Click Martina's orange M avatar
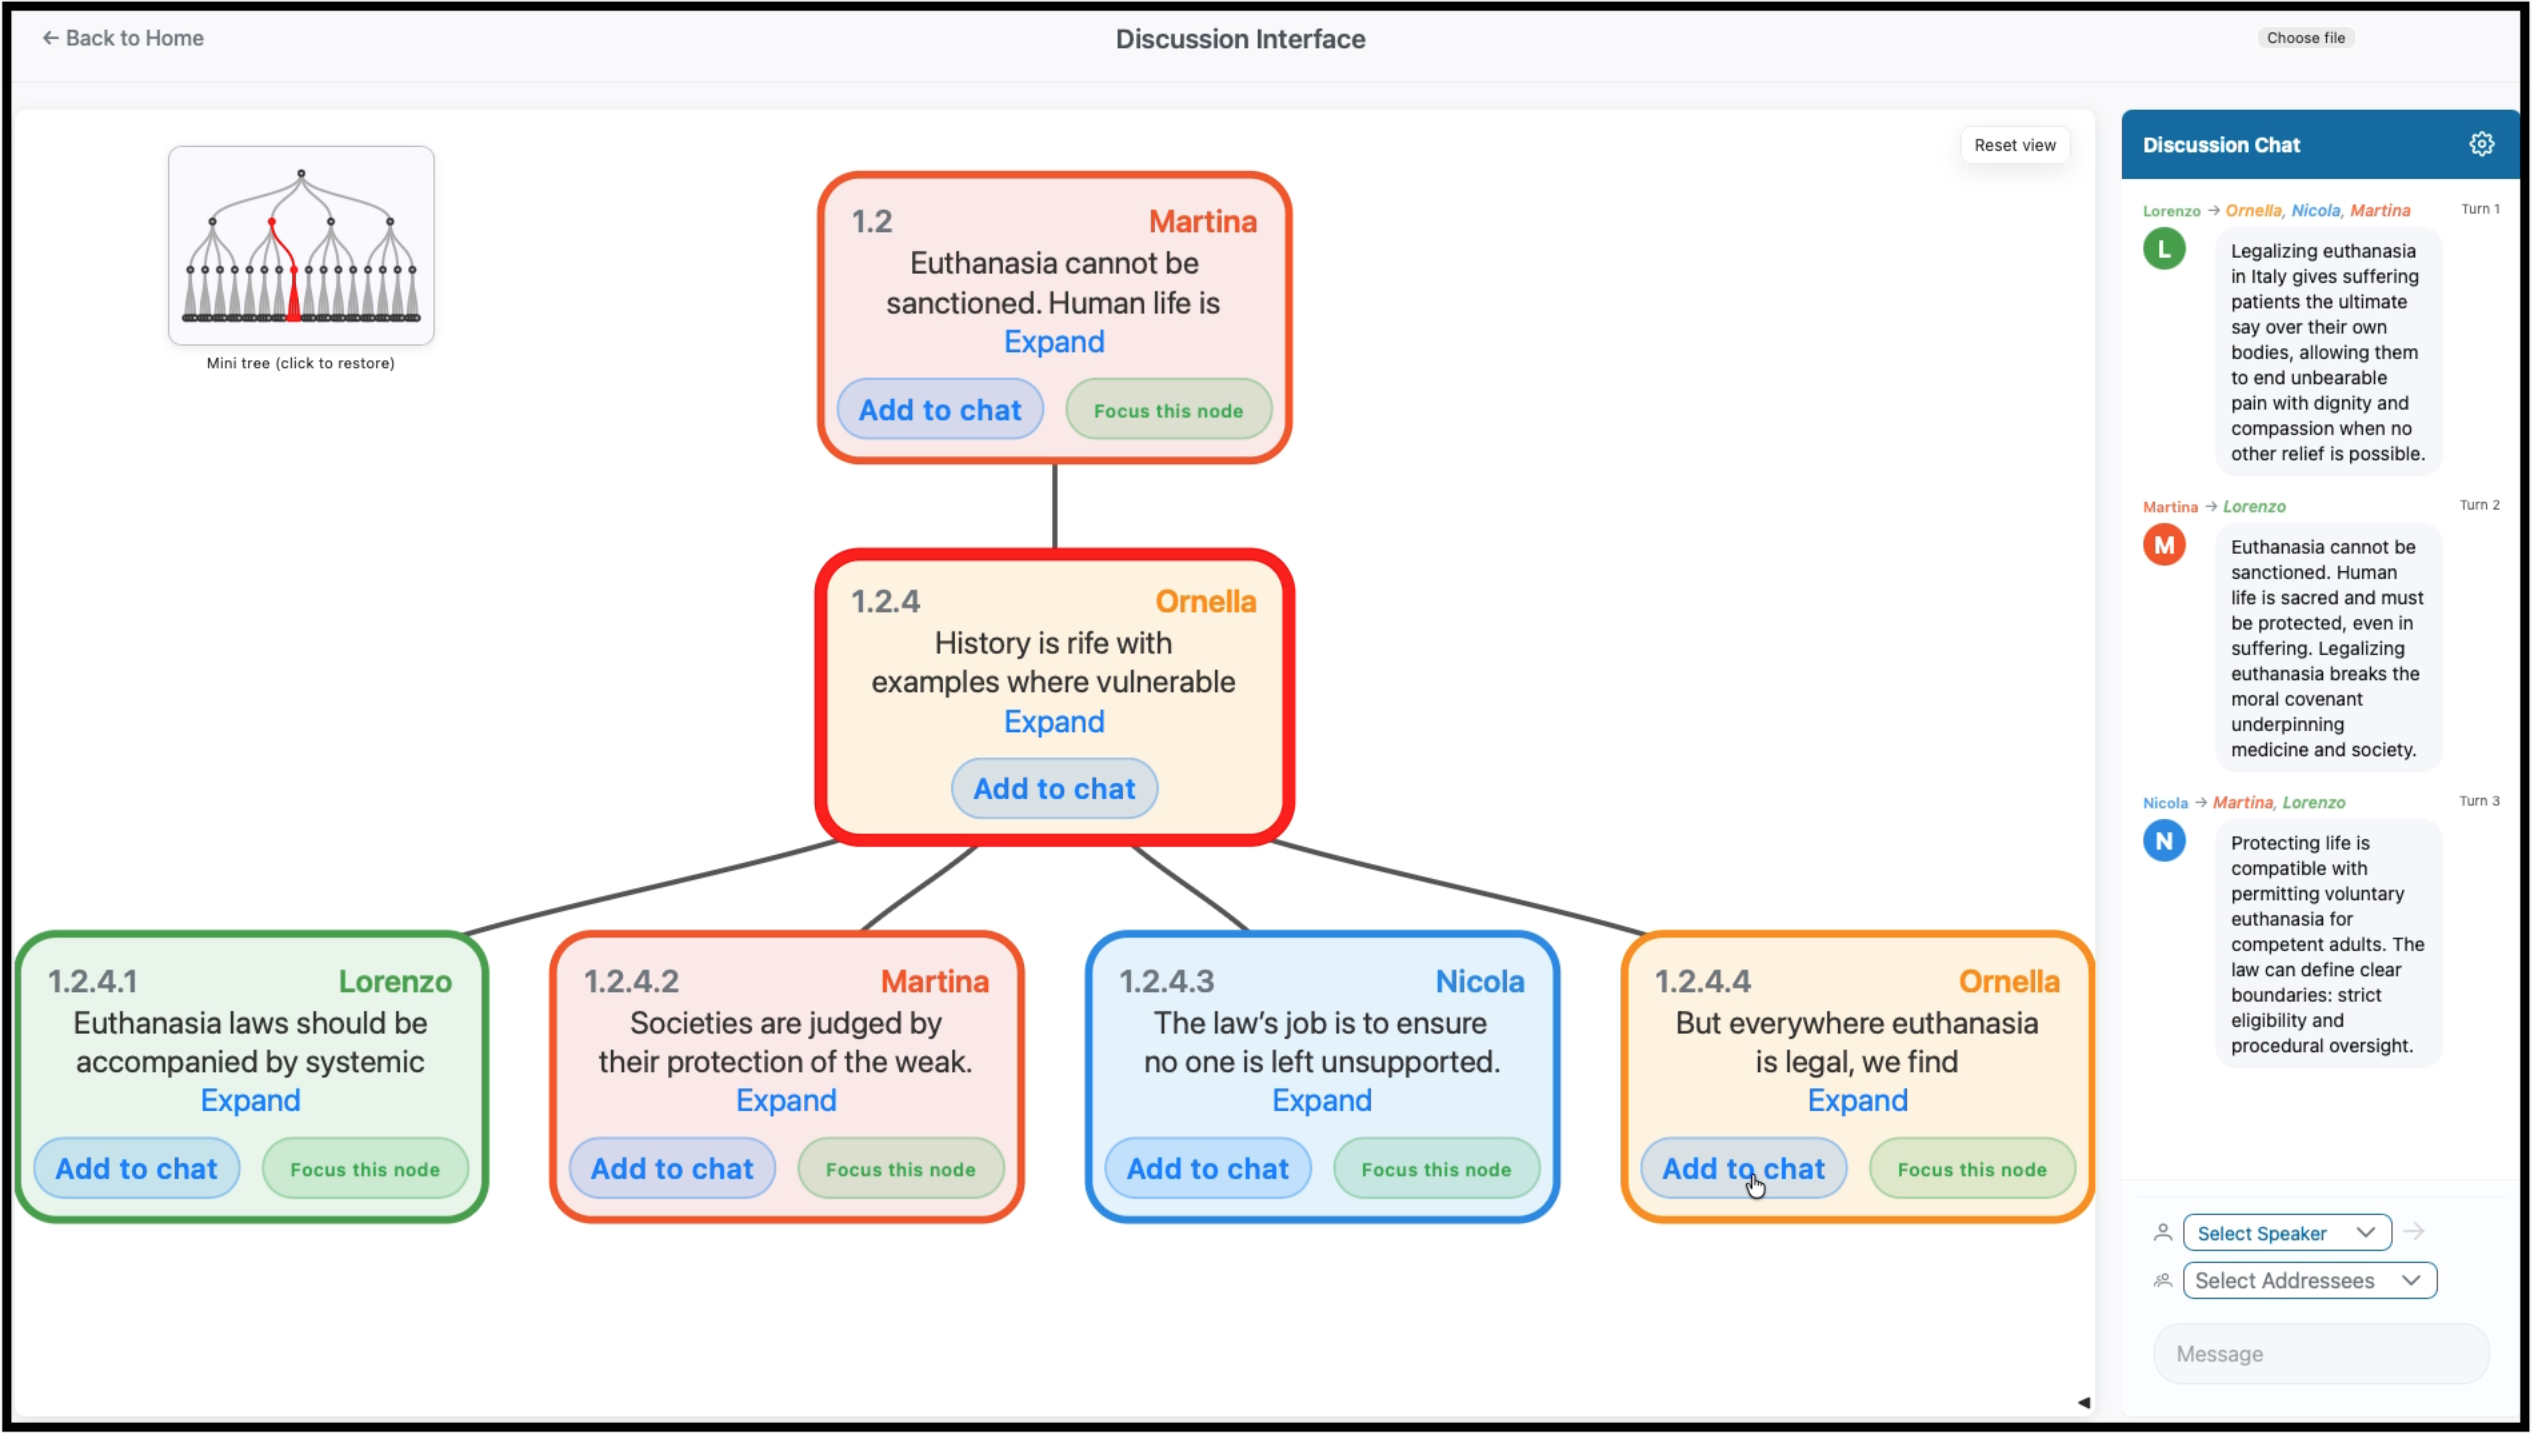 (x=2163, y=545)
